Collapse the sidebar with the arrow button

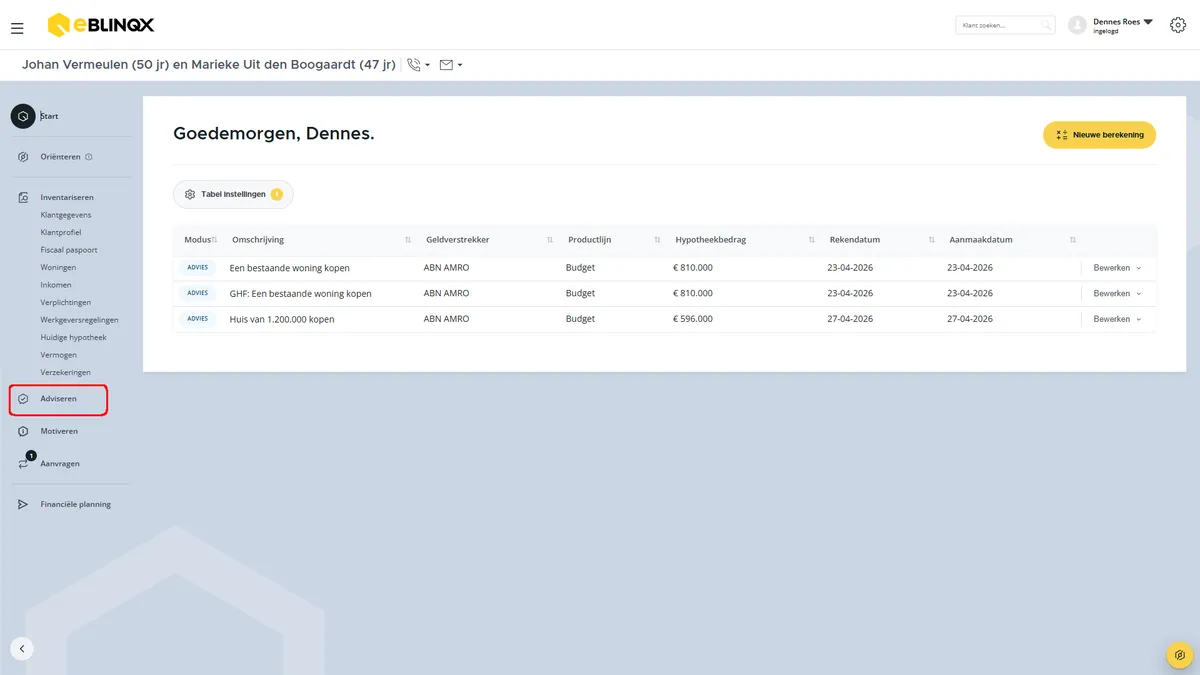coord(22,648)
